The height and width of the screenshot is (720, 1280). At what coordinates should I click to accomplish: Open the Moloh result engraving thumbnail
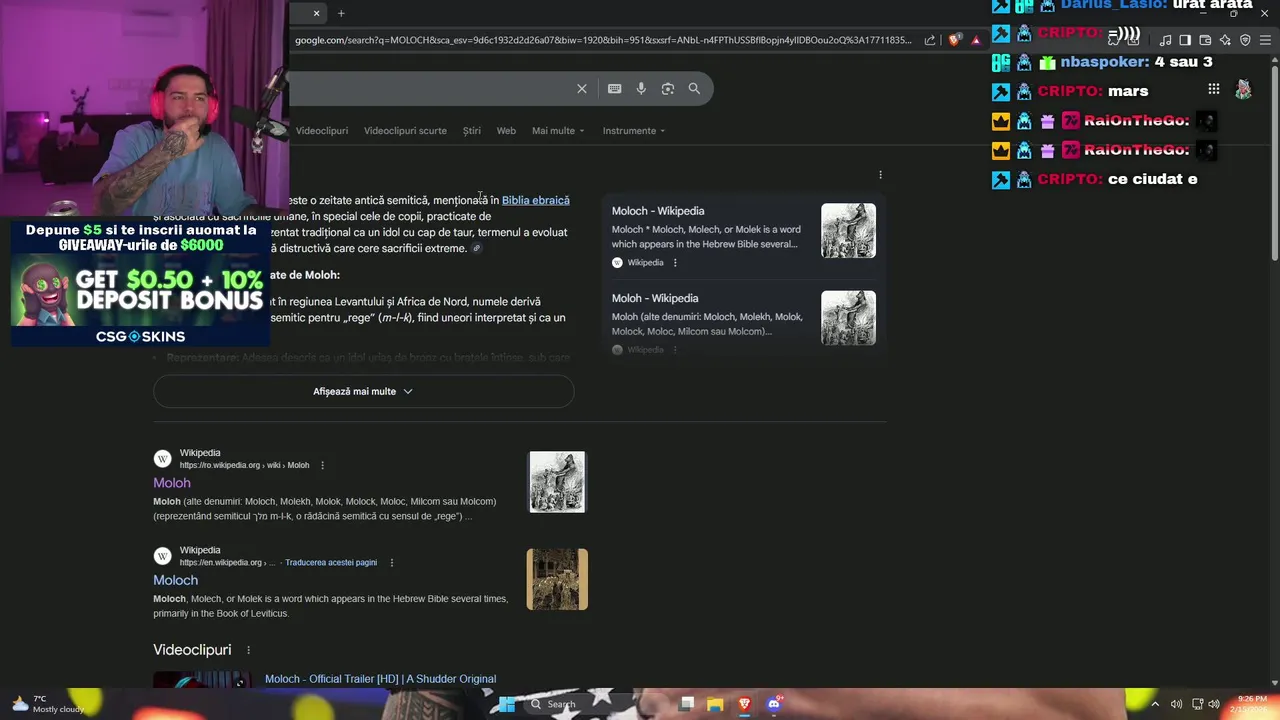pyautogui.click(x=557, y=482)
